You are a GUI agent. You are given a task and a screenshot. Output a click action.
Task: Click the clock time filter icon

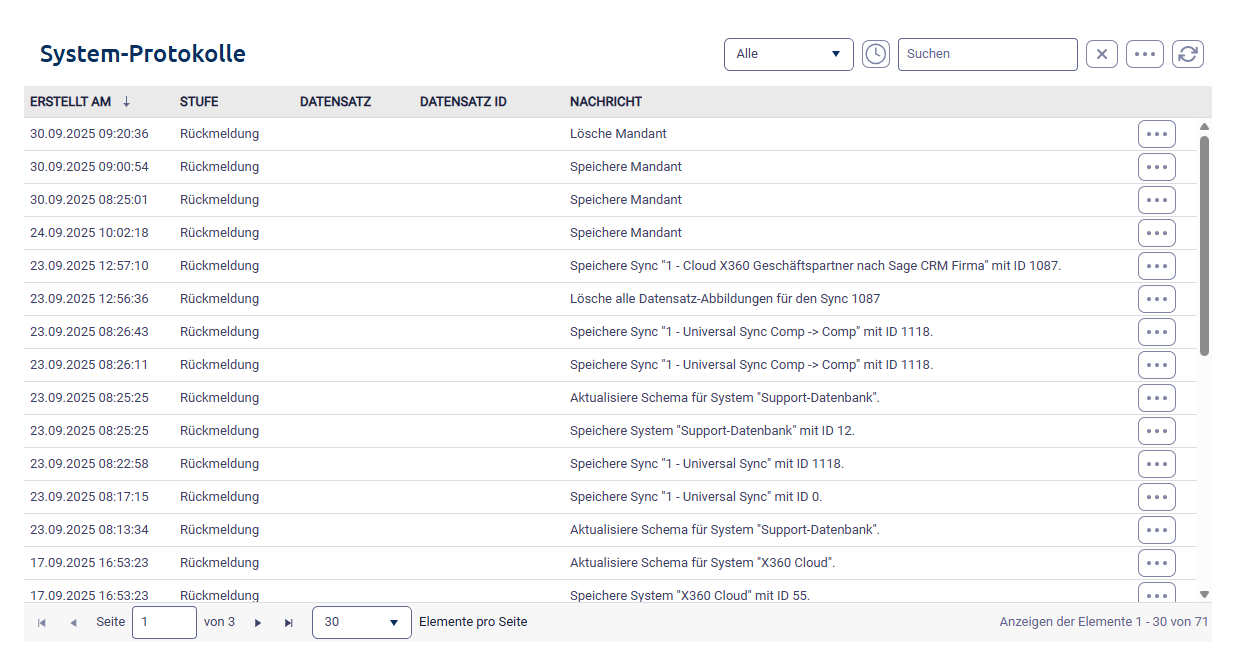point(876,54)
